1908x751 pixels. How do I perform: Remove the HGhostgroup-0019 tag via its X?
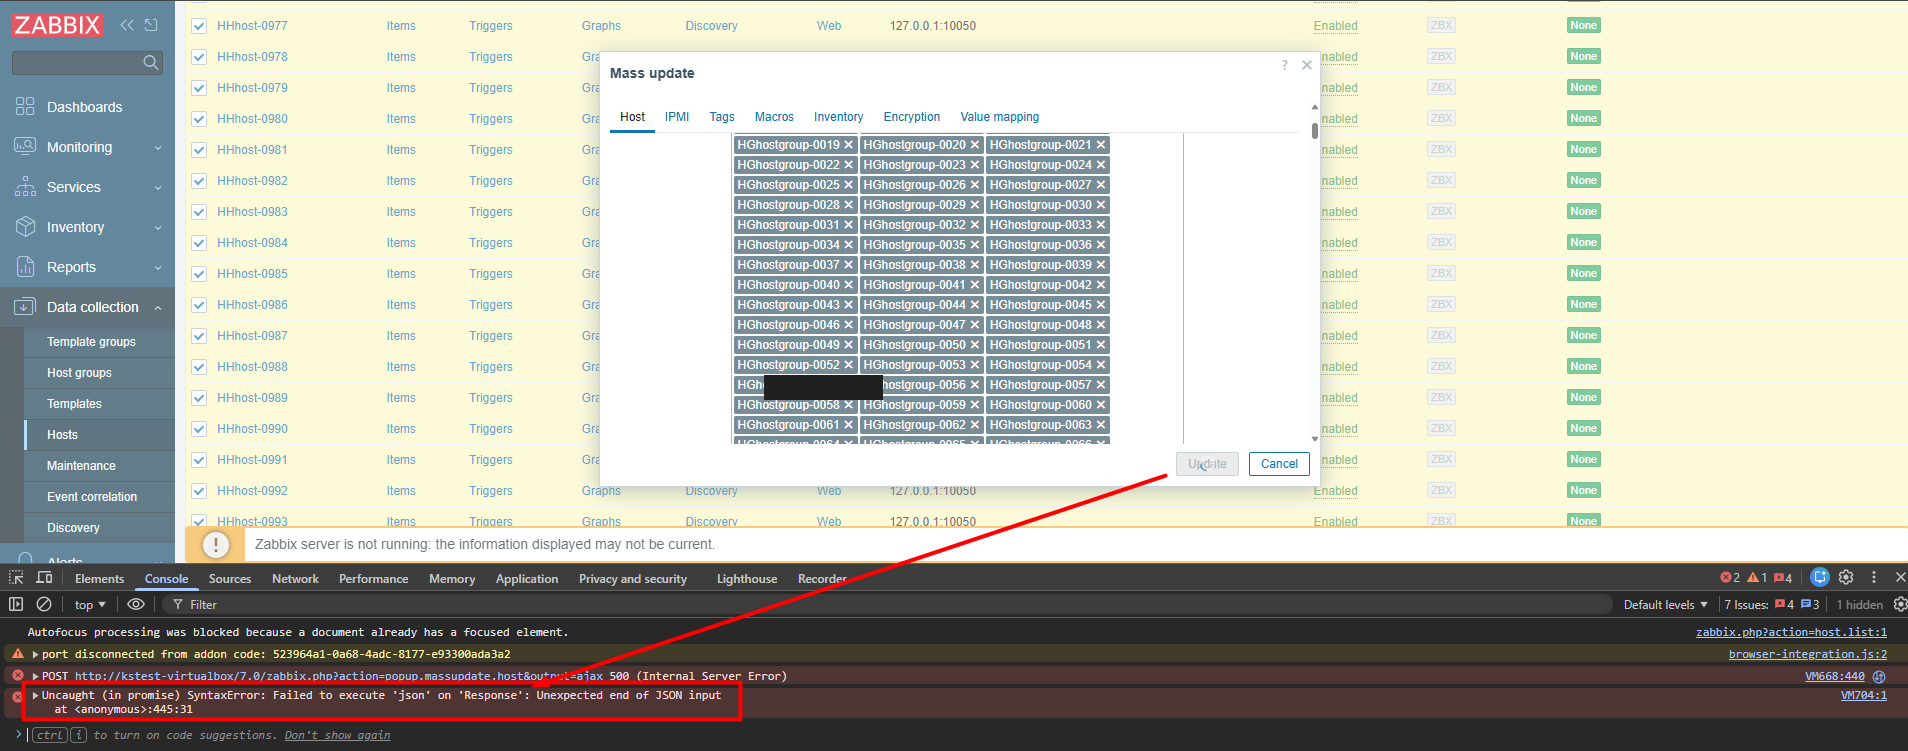pos(848,145)
